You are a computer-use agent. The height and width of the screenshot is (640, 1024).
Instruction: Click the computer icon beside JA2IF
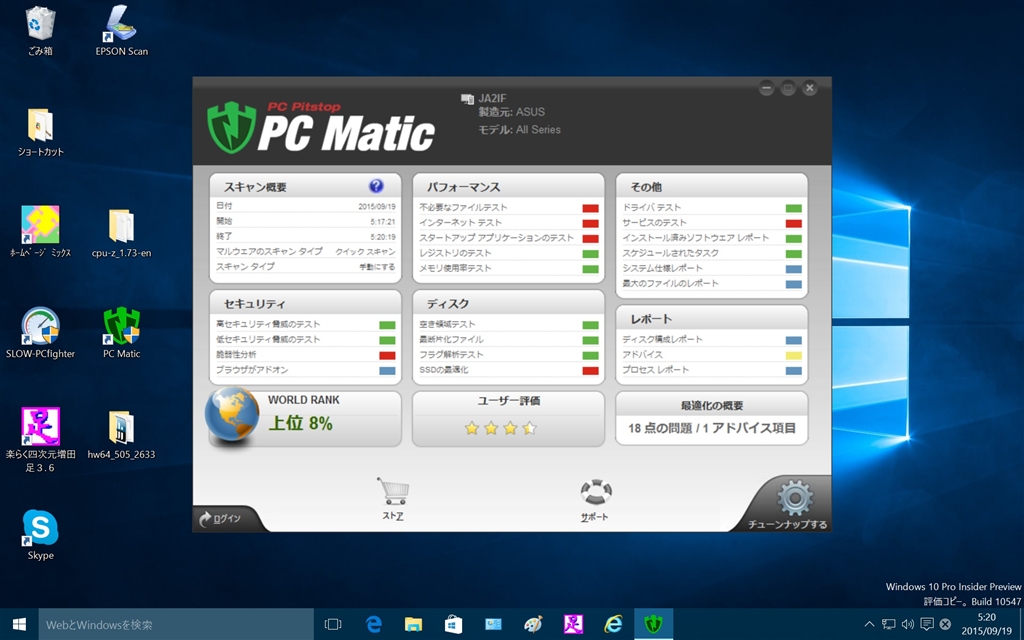[x=467, y=99]
